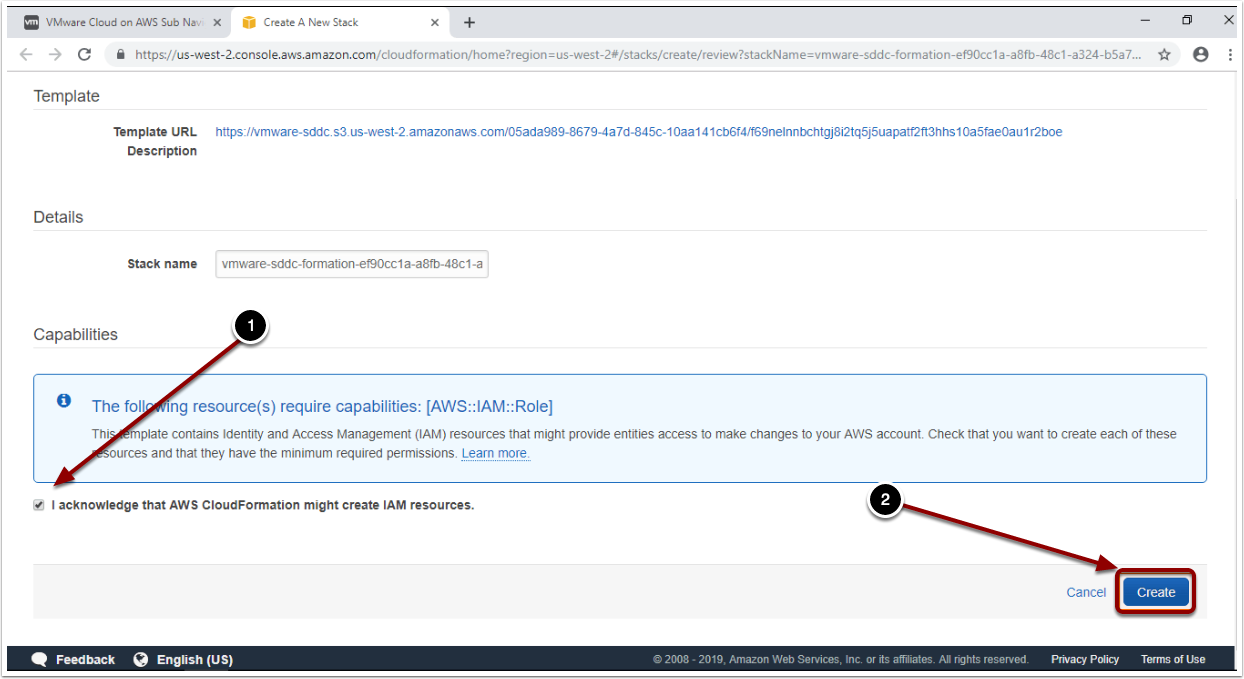
Task: Open the vmware-sddc template URL link
Action: click(638, 132)
